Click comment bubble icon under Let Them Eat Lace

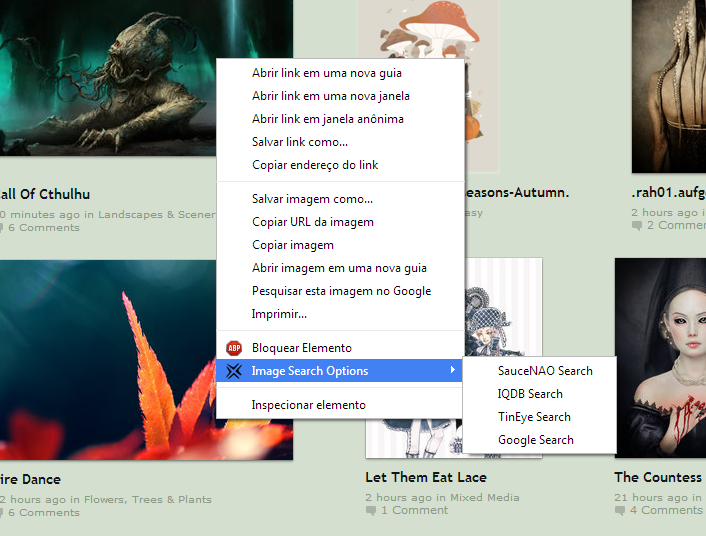pyautogui.click(x=371, y=510)
